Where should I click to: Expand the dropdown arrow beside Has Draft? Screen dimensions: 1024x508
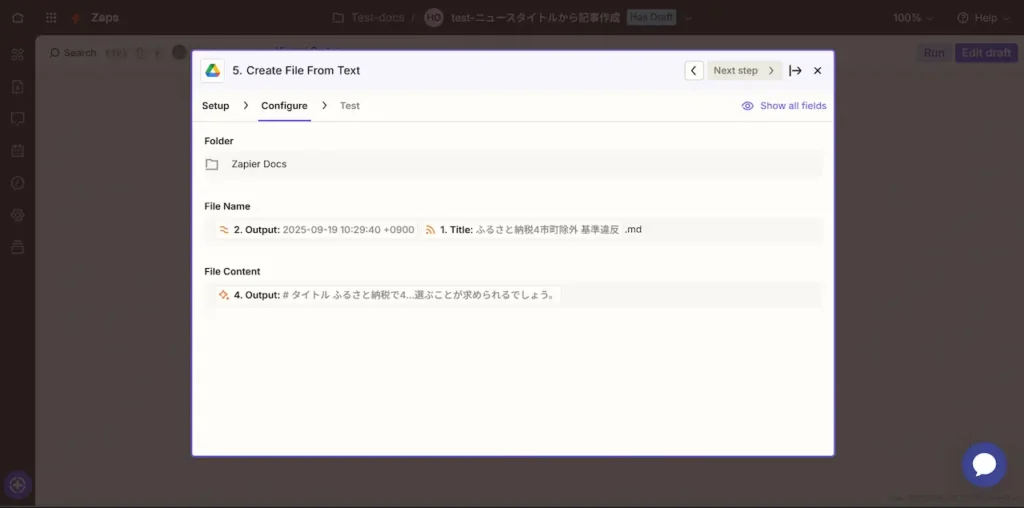coord(688,18)
